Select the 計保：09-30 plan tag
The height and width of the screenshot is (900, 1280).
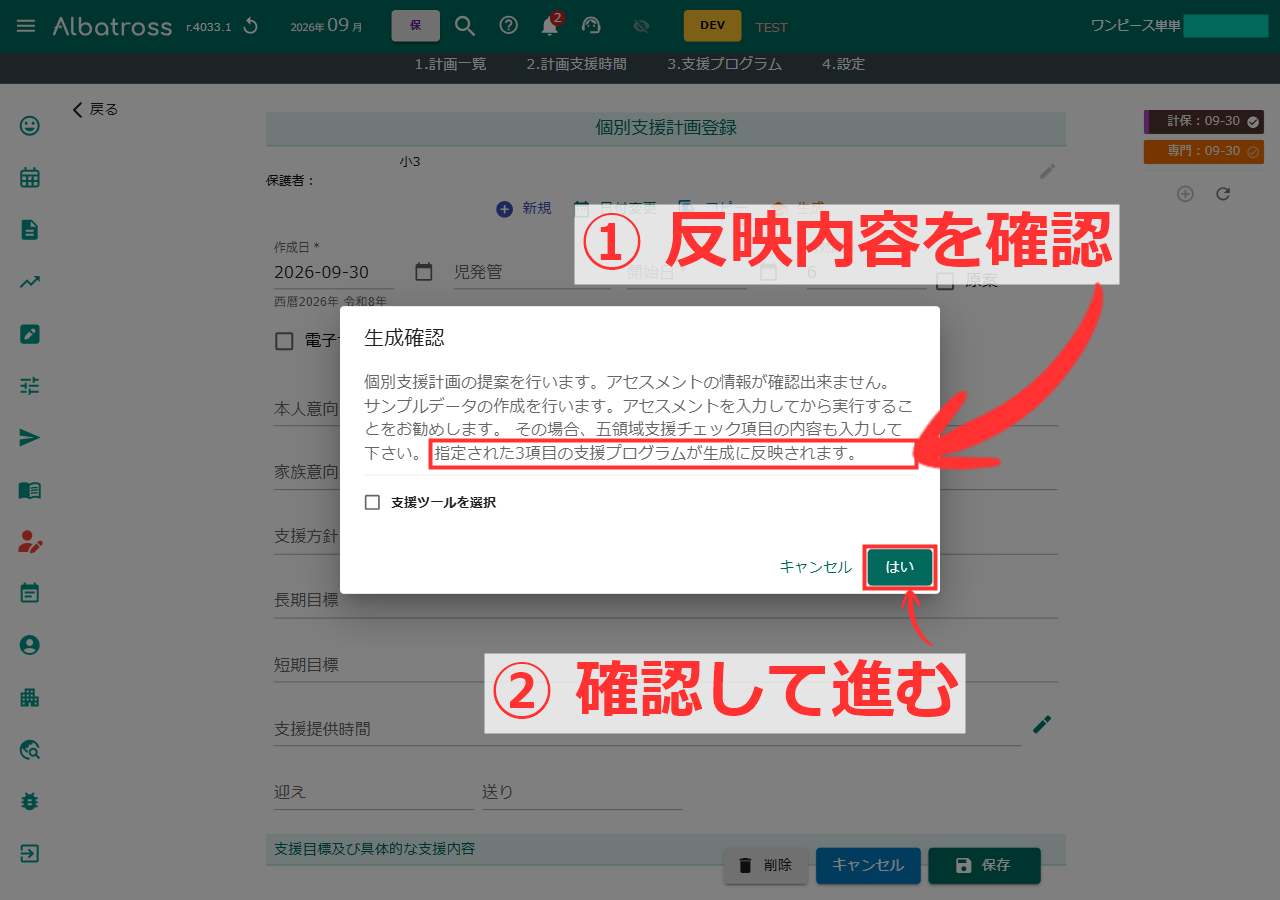pyautogui.click(x=1204, y=121)
